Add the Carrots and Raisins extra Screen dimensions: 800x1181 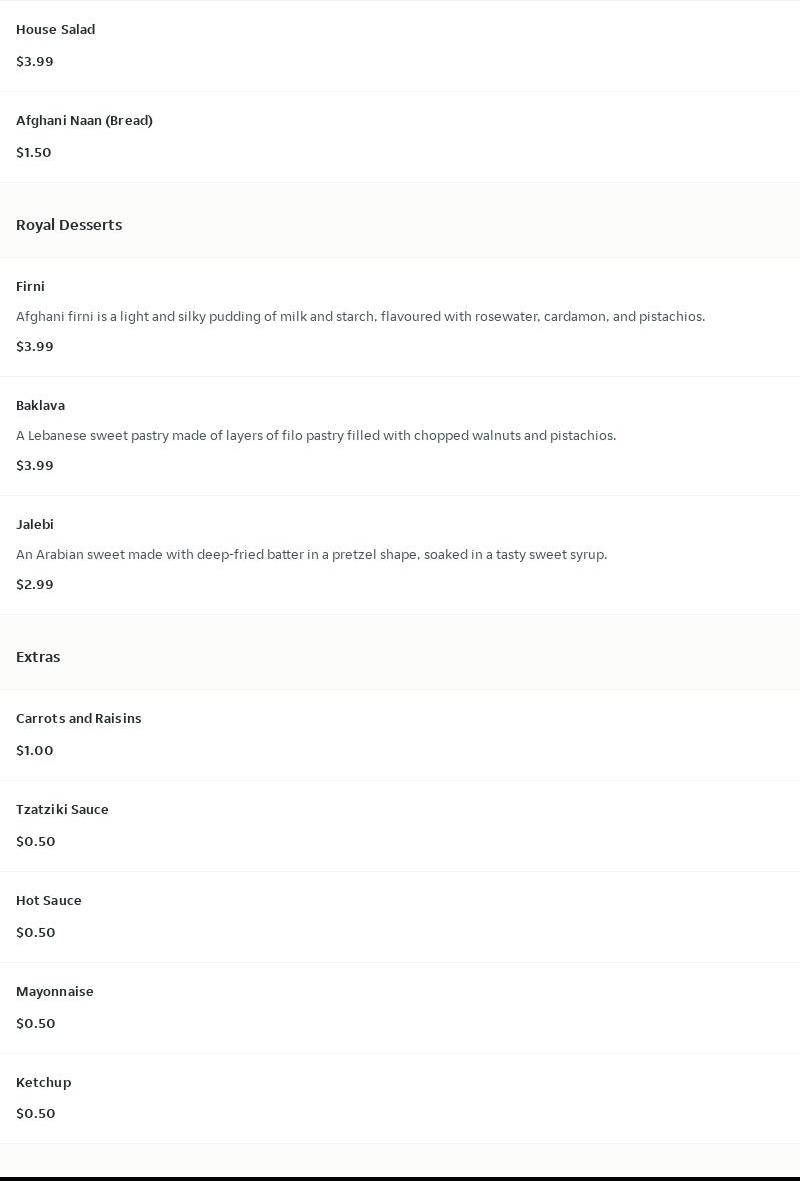(x=400, y=735)
